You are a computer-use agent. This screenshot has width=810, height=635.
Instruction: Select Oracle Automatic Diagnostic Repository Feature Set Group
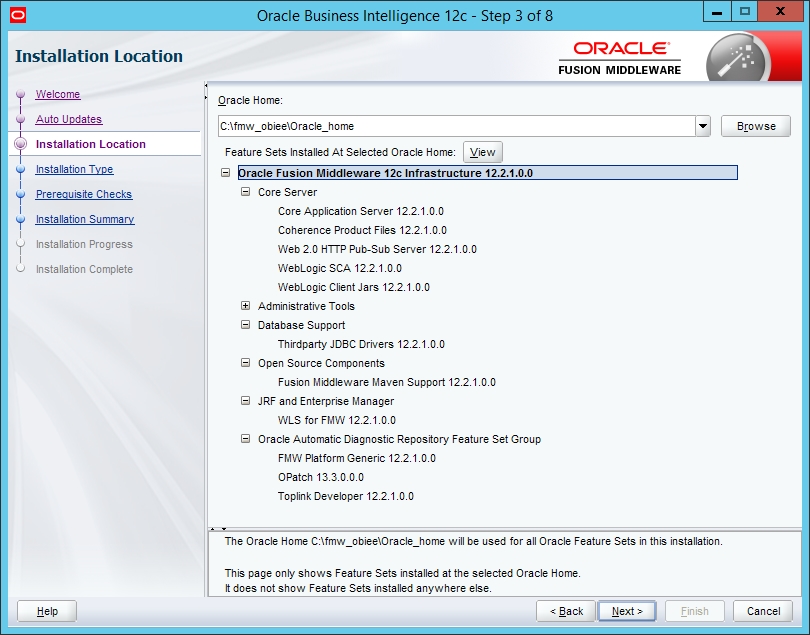tap(399, 439)
